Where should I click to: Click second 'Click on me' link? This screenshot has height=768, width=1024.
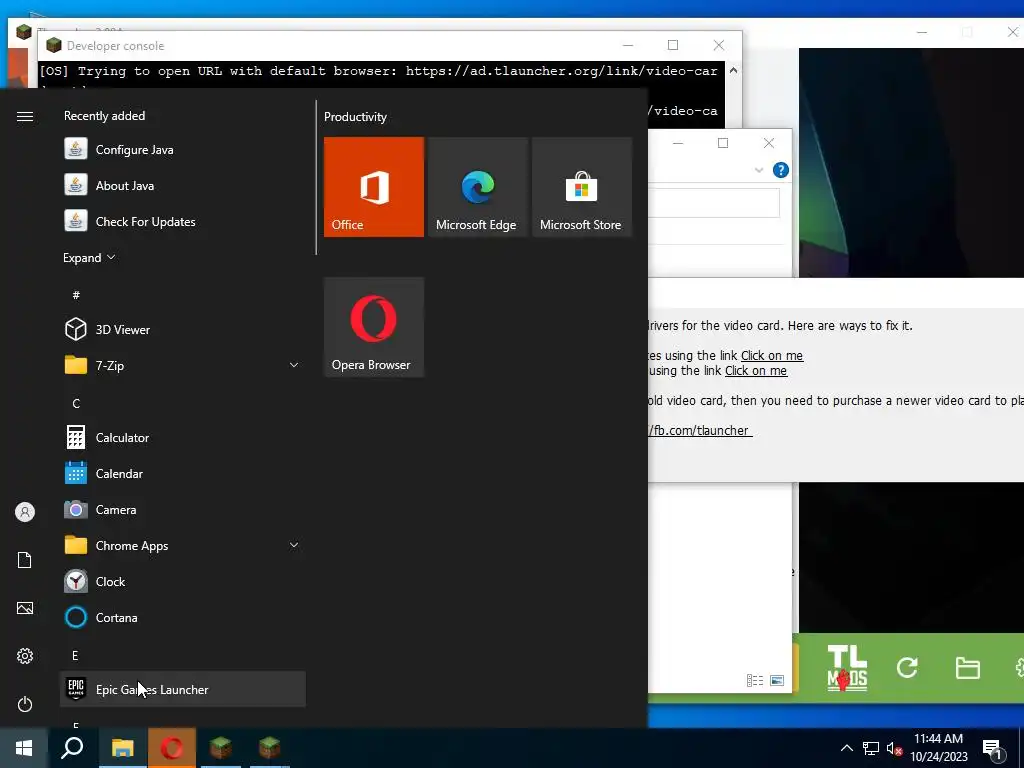coord(756,370)
